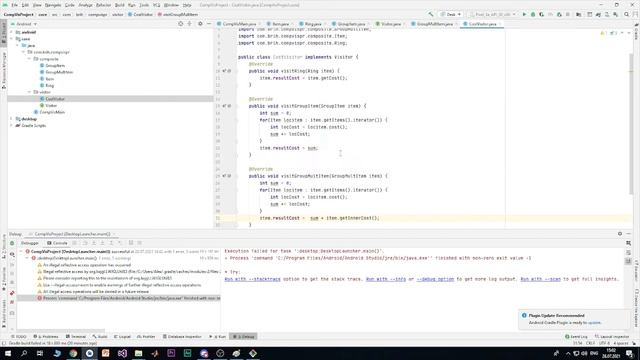Open the device selector dropdown
640x360 pixels.
pos(492,14)
